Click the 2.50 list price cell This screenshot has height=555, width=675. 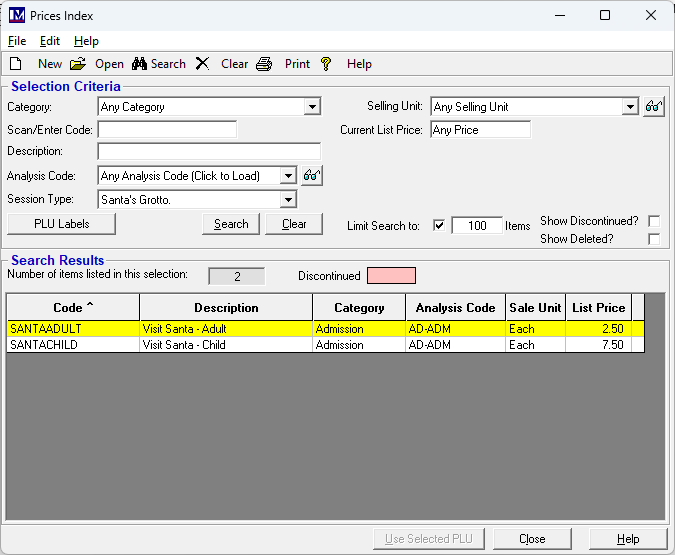599,329
